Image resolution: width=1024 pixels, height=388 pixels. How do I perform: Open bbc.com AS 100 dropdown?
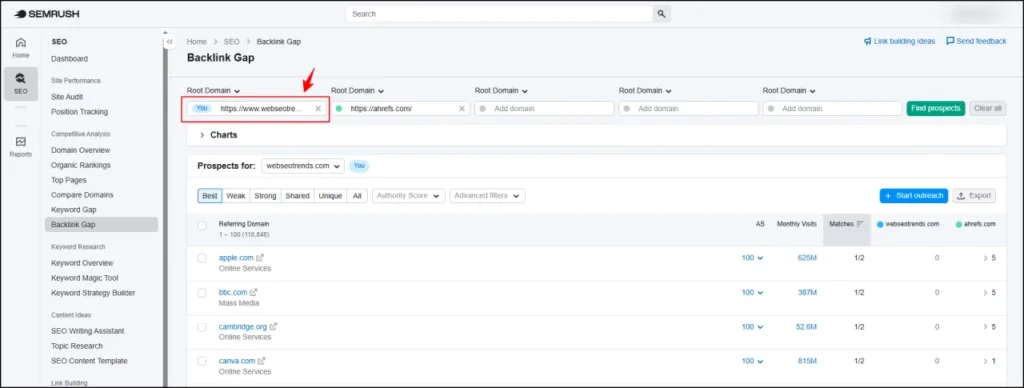(752, 293)
